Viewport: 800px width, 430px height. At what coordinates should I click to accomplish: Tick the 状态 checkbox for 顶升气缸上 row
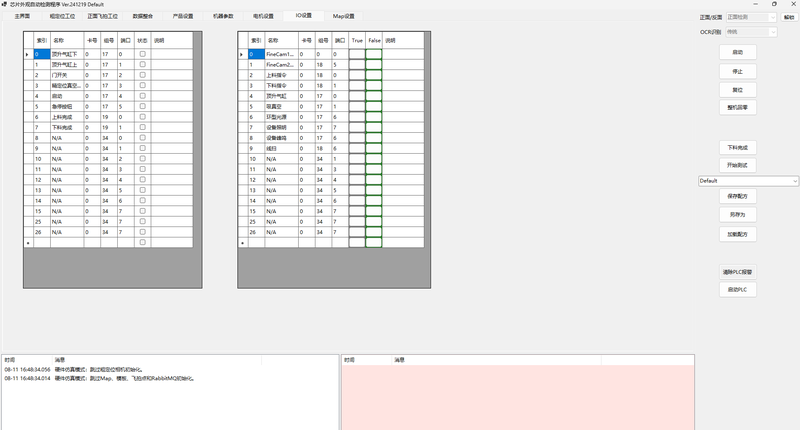142,64
